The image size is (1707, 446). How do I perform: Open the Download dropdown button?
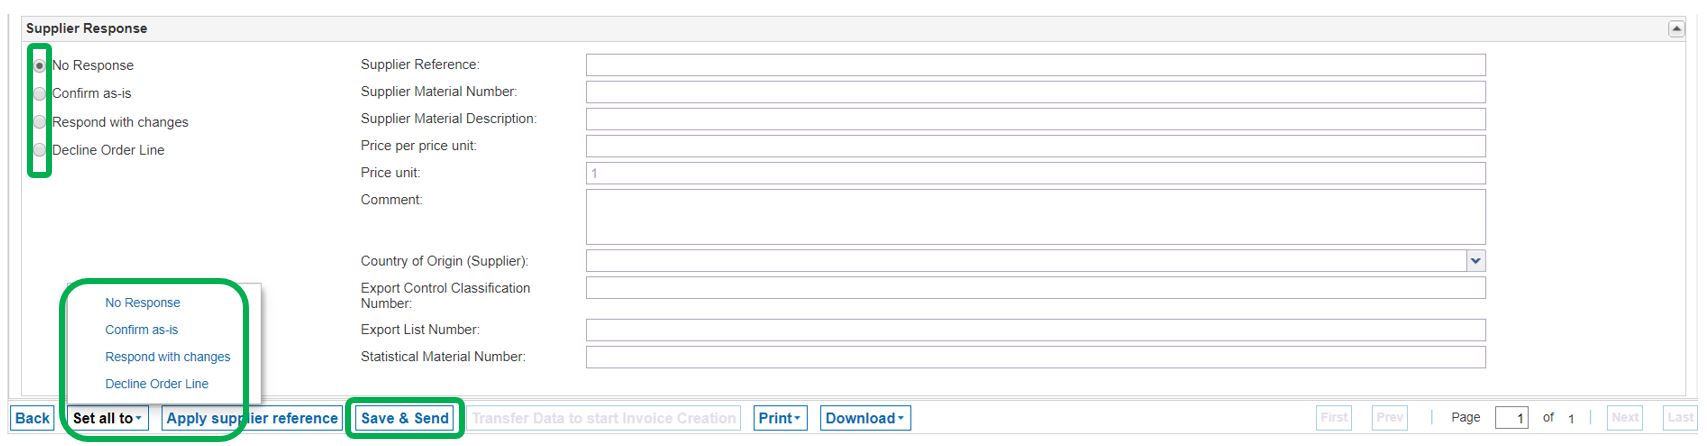coord(865,418)
